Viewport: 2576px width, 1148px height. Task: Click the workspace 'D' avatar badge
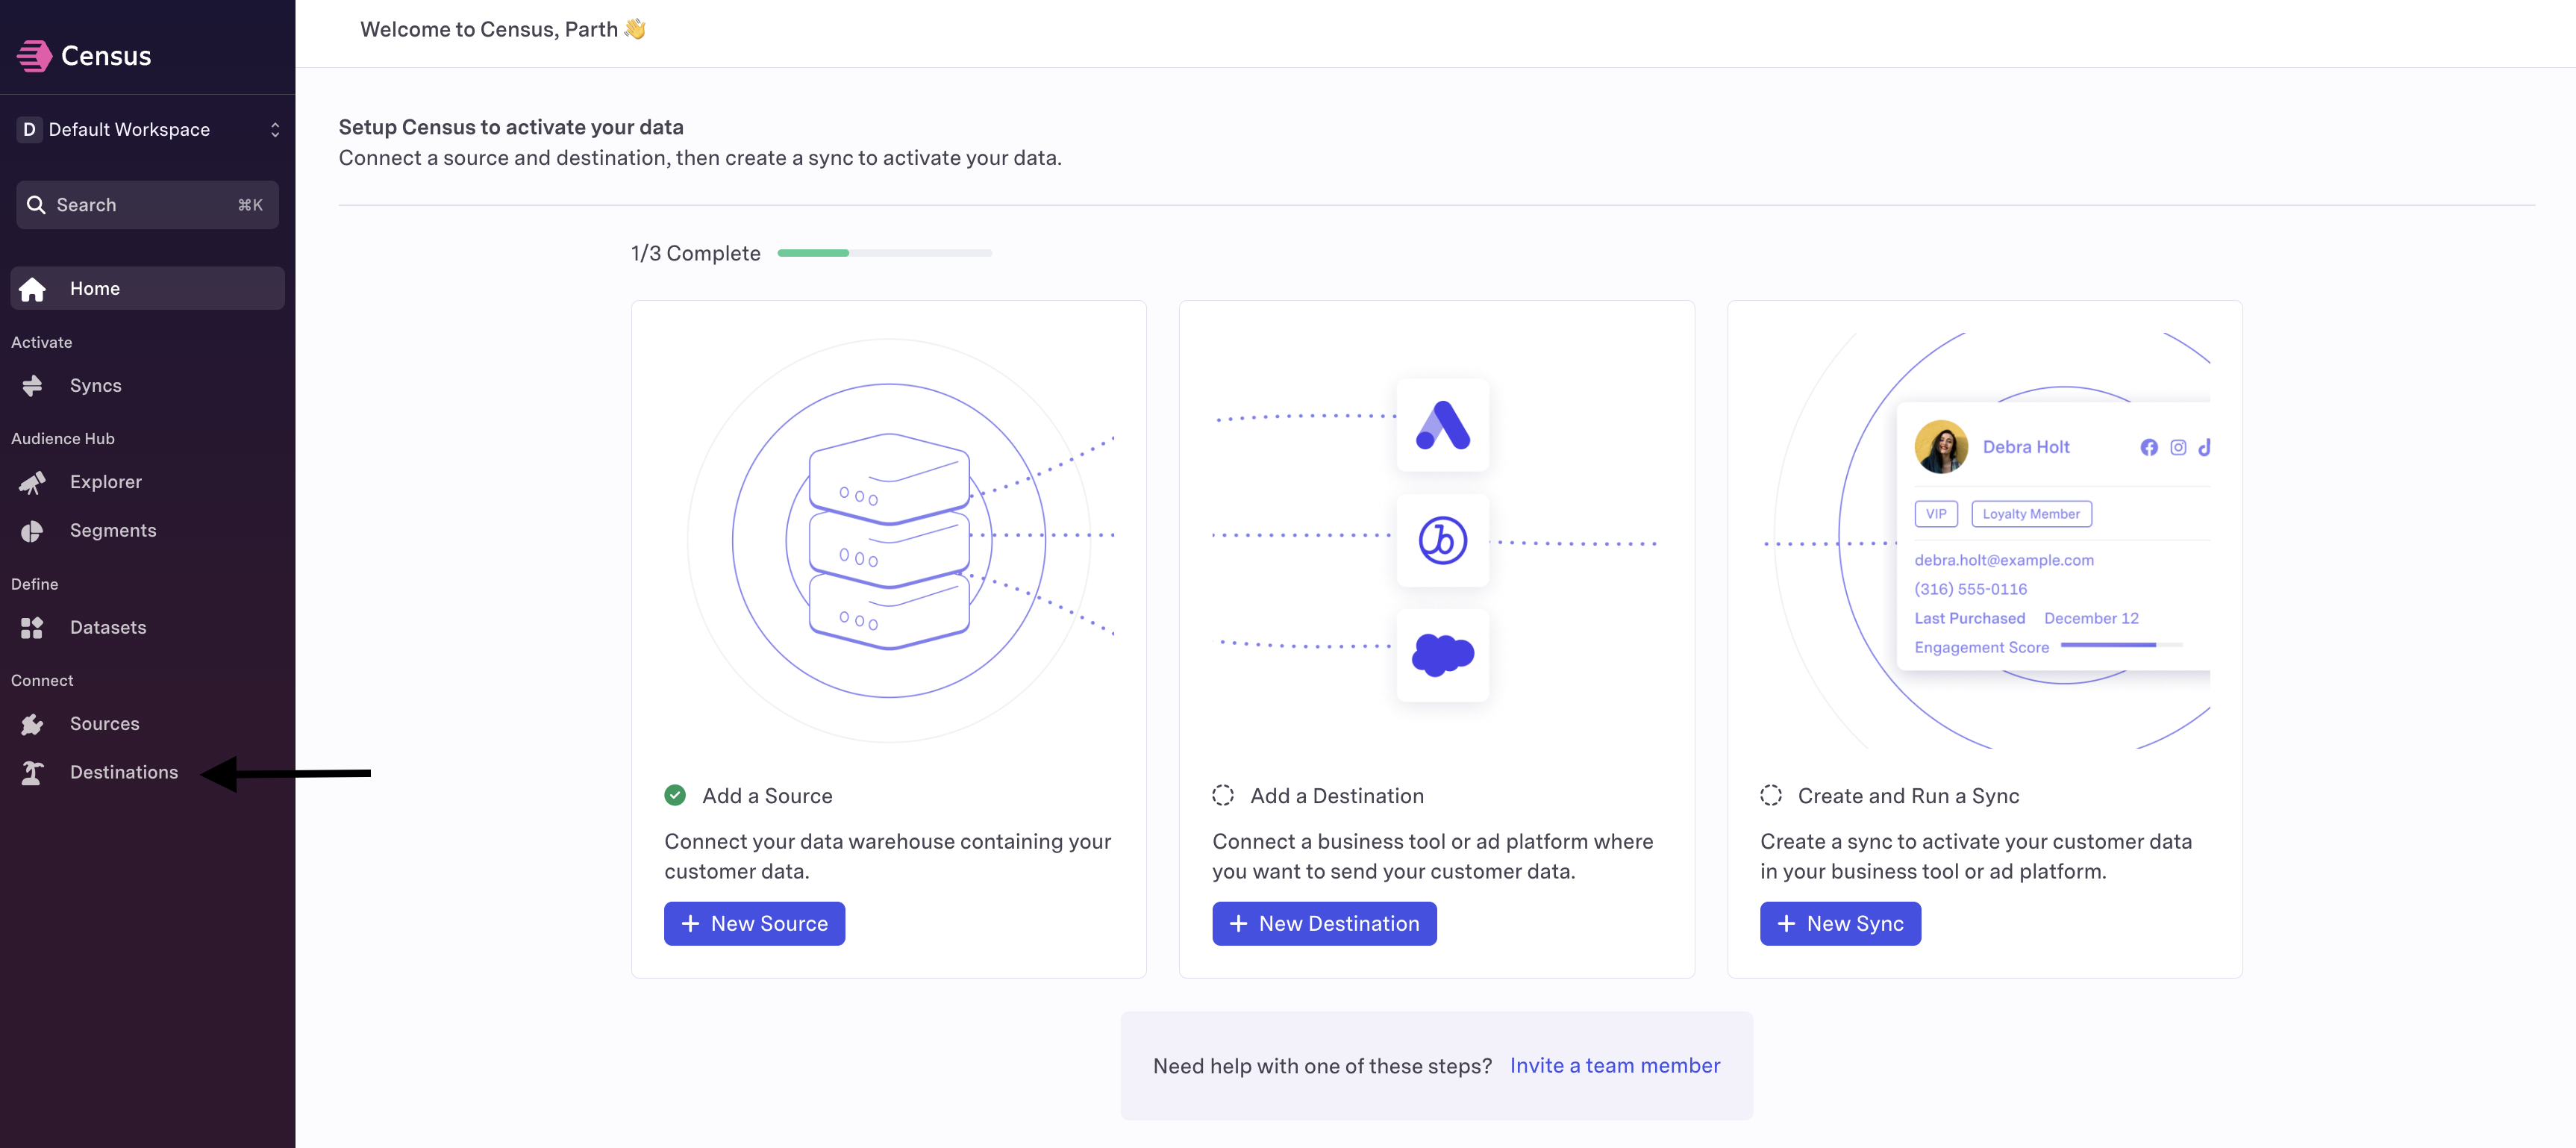(x=29, y=130)
